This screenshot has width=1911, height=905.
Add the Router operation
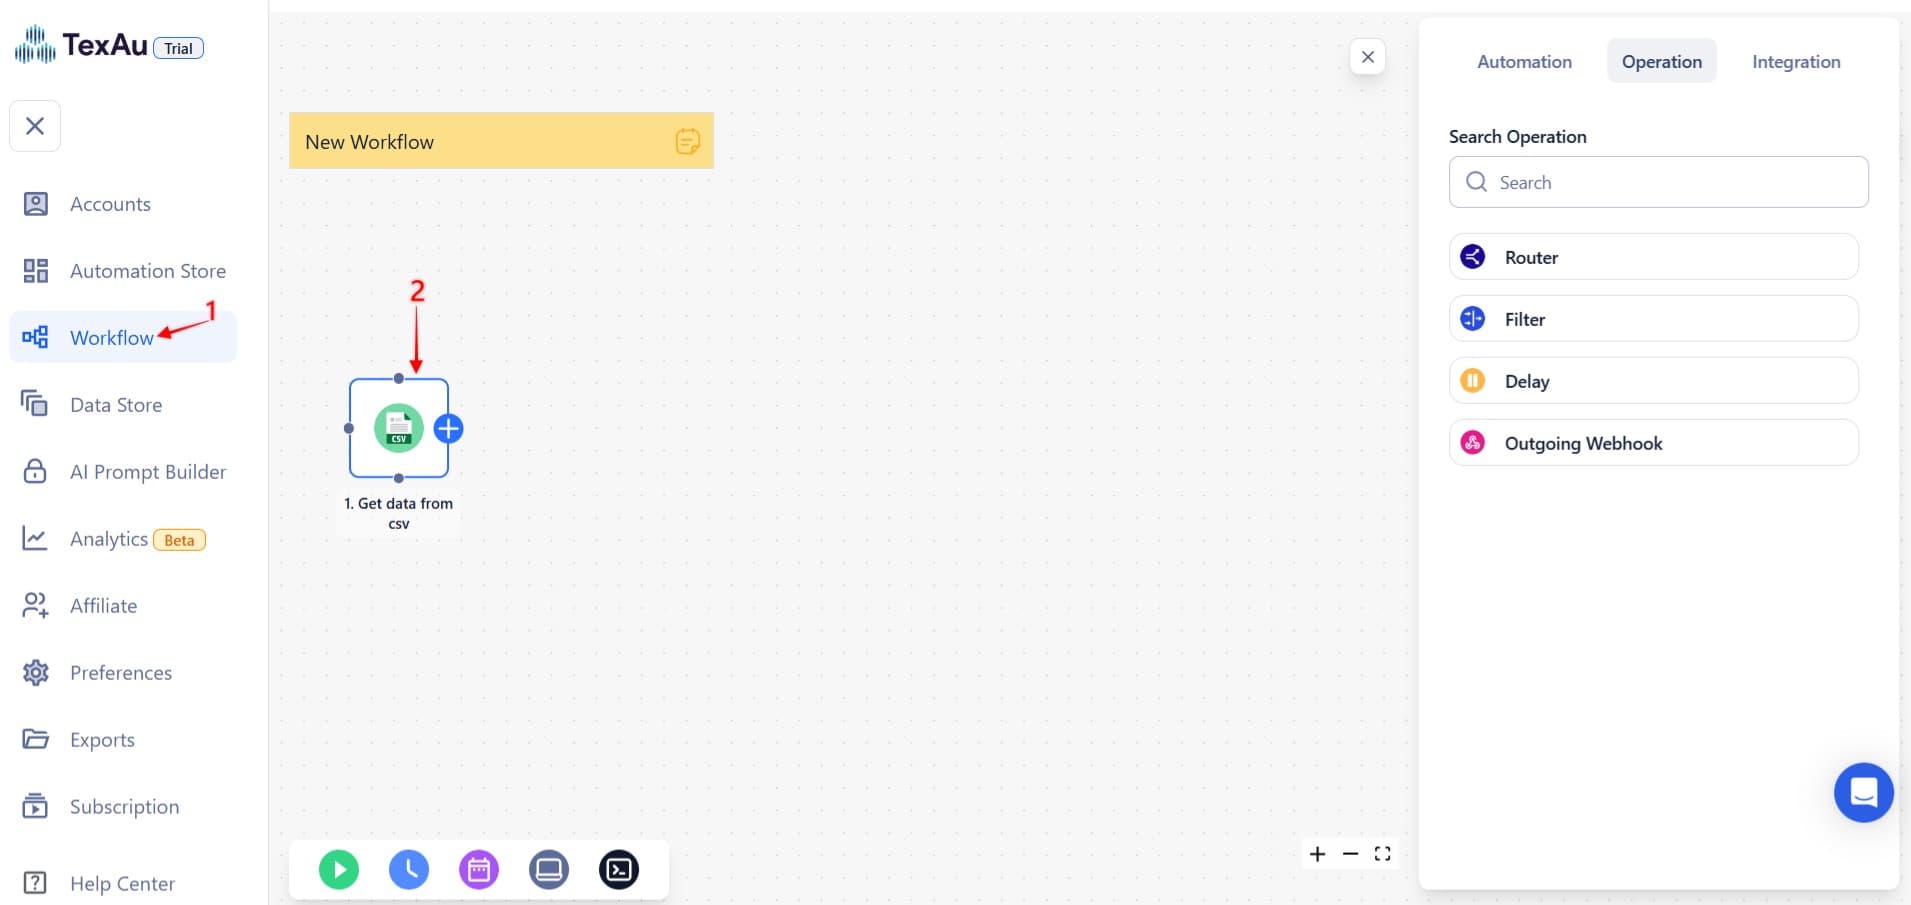coord(1653,257)
